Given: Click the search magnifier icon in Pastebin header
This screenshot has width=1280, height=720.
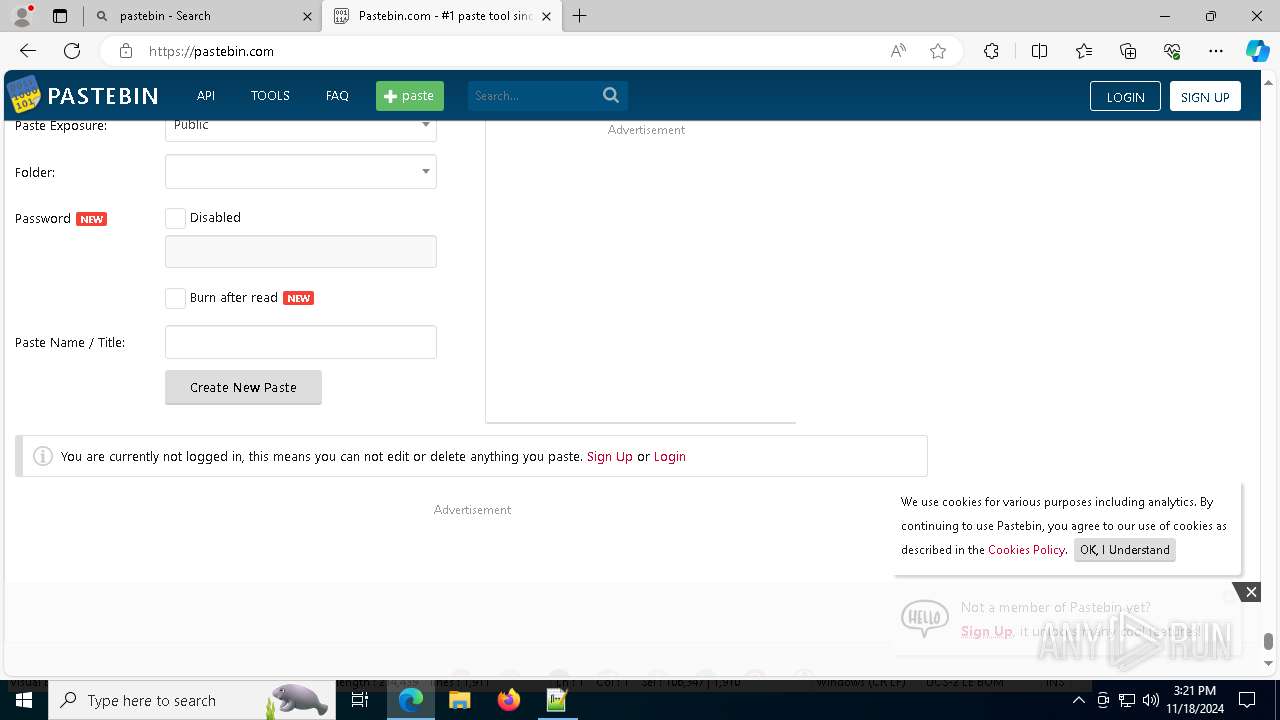Looking at the screenshot, I should point(611,96).
